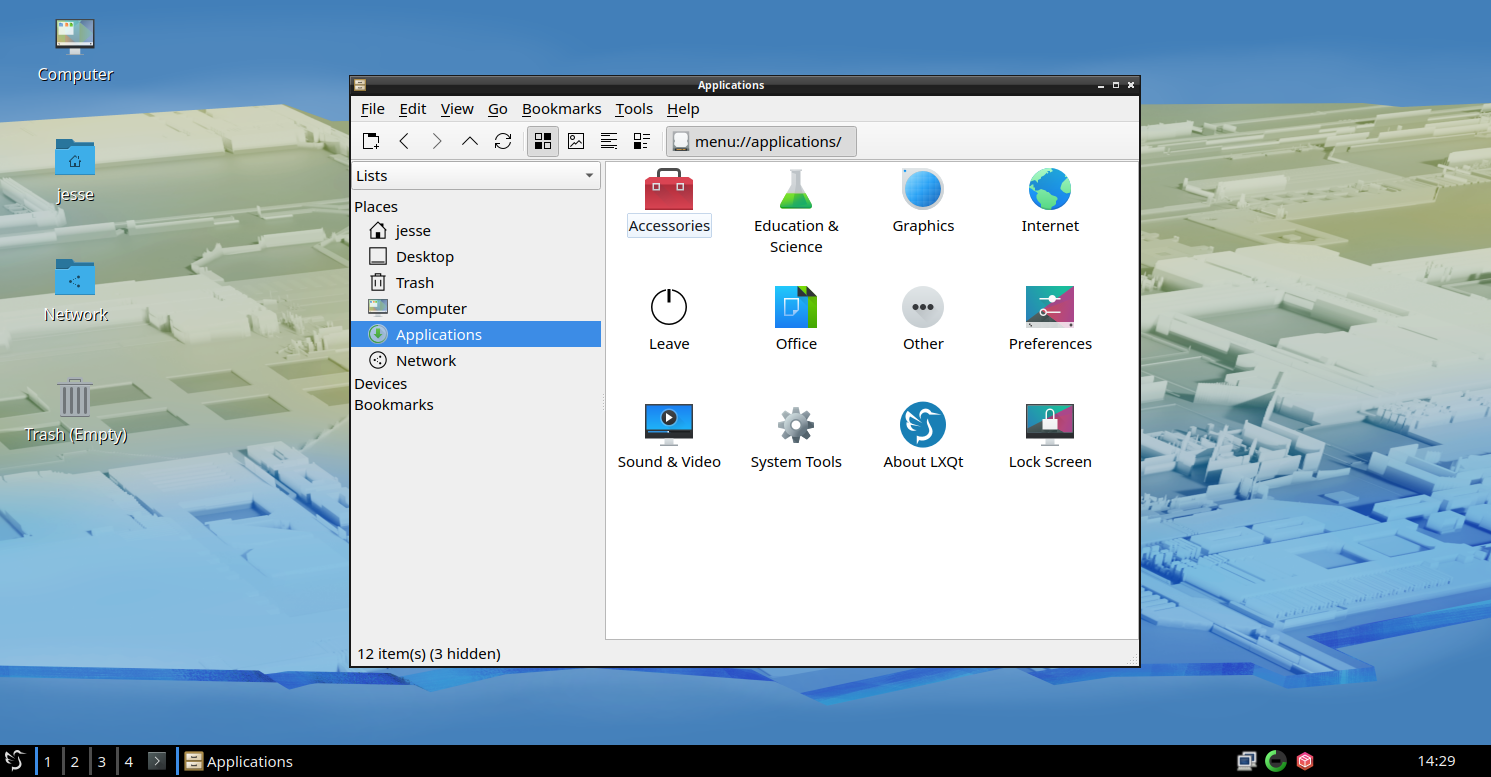Open the Graphics category icon
1491x777 pixels.
[923, 190]
